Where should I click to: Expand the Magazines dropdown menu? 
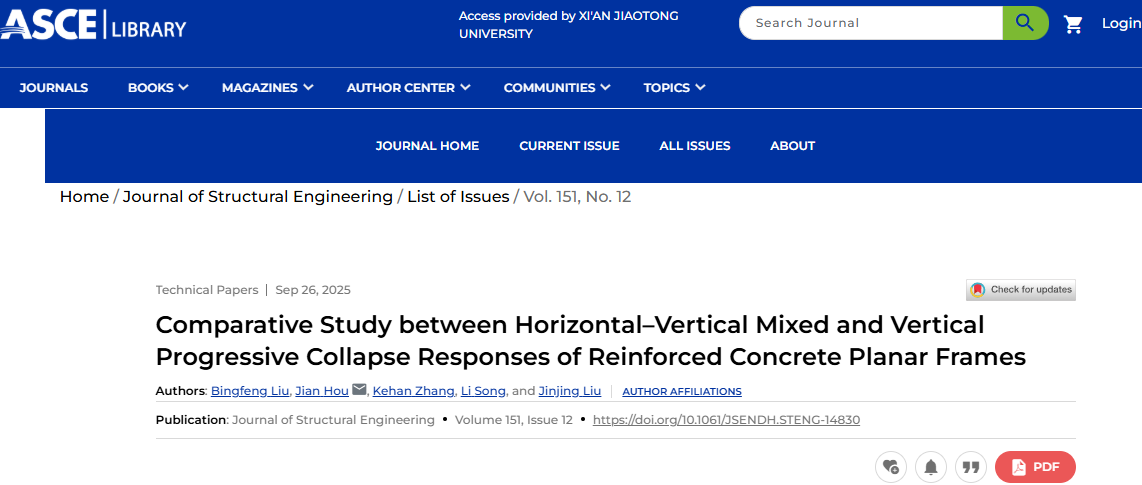[x=267, y=88]
